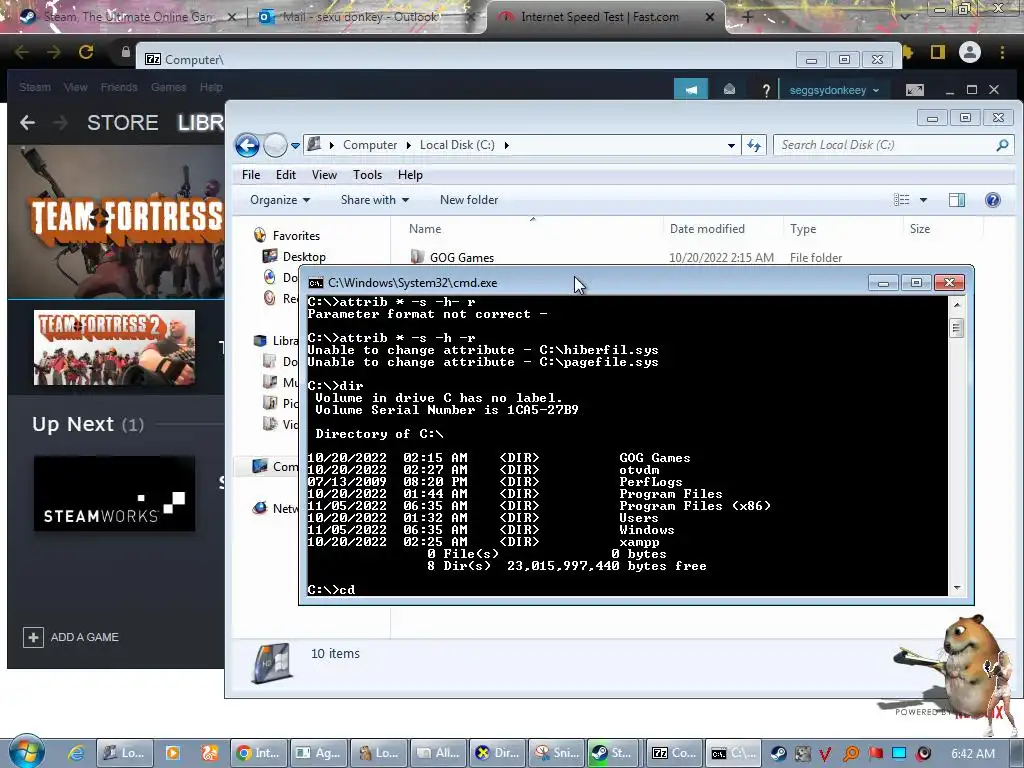Click the Steam system tray icon
This screenshot has height=768, width=1024.
[x=778, y=754]
